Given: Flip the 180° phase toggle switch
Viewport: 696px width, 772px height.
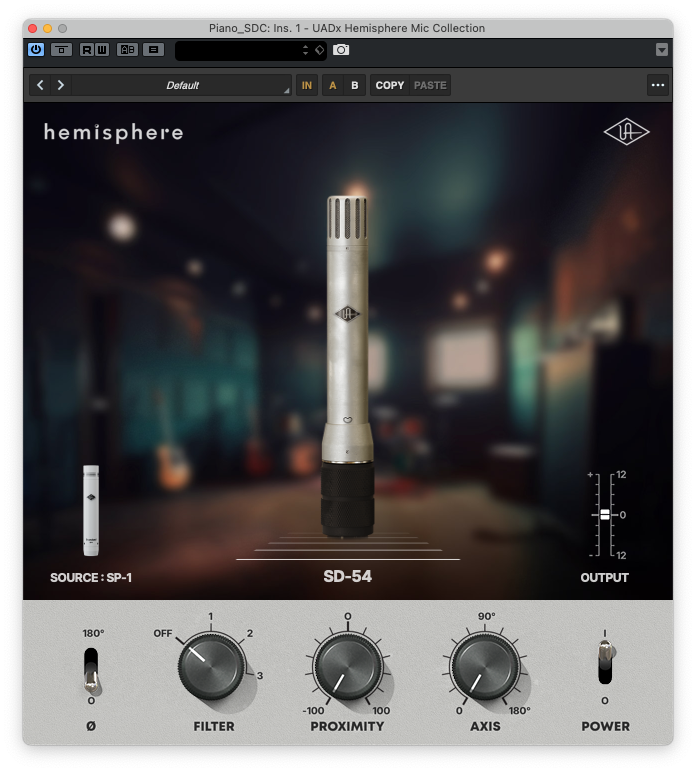Looking at the screenshot, I should (x=91, y=670).
